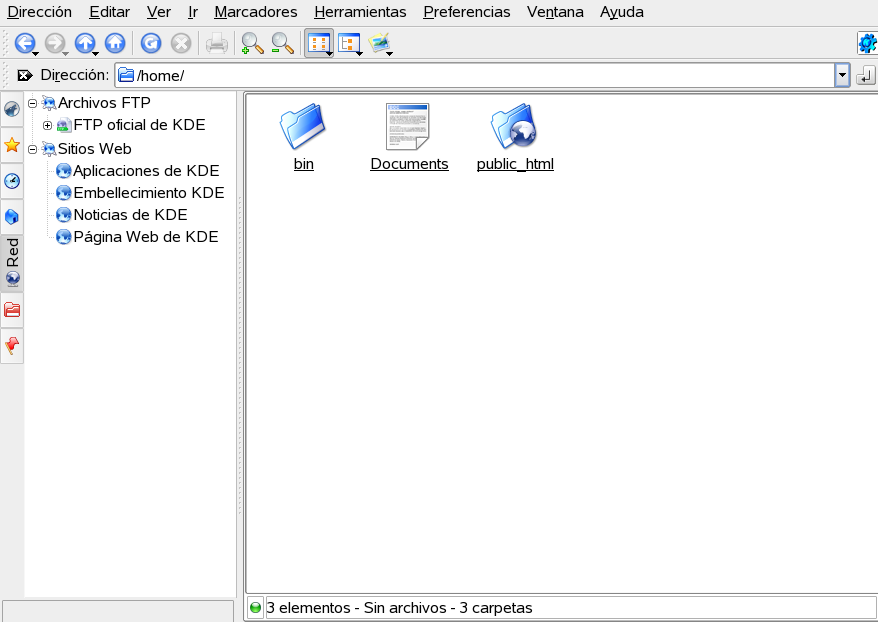The height and width of the screenshot is (622, 878).
Task: Open the image preview view button
Action: [380, 43]
